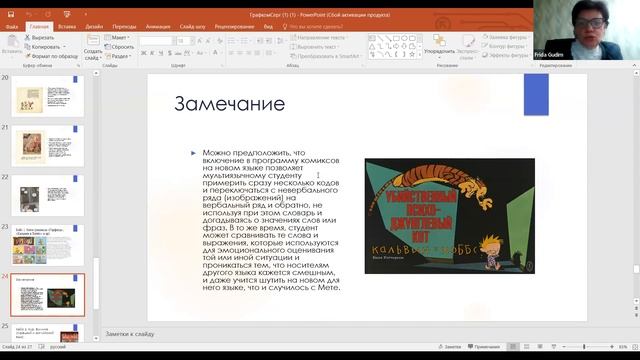Open Контур фигуры shape outline menu
This screenshot has width=640, height=360.
click(x=504, y=46)
